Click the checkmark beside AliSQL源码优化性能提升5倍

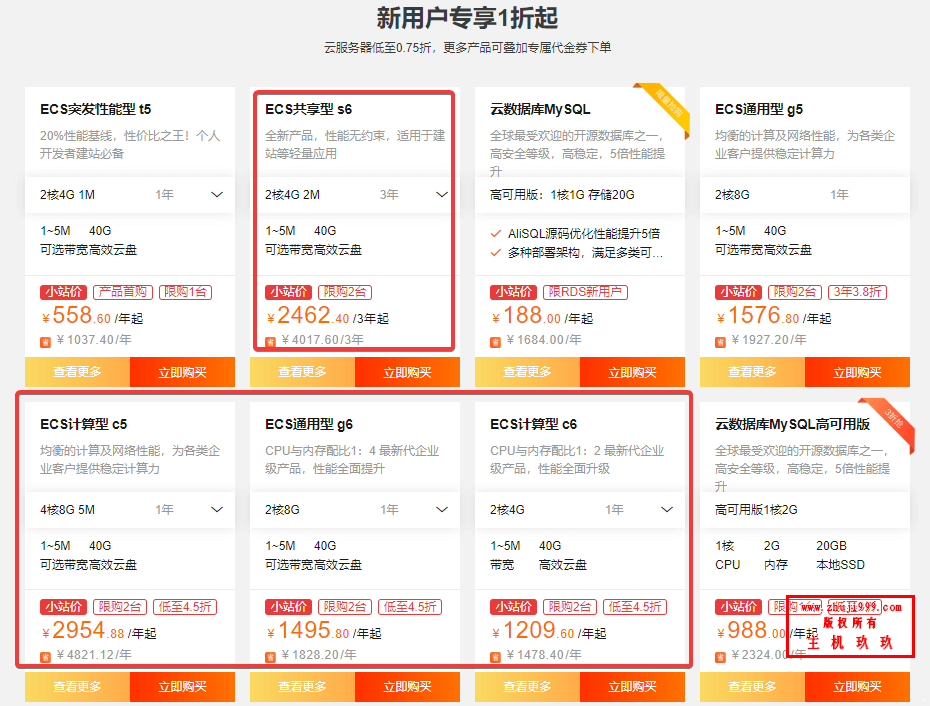point(496,234)
